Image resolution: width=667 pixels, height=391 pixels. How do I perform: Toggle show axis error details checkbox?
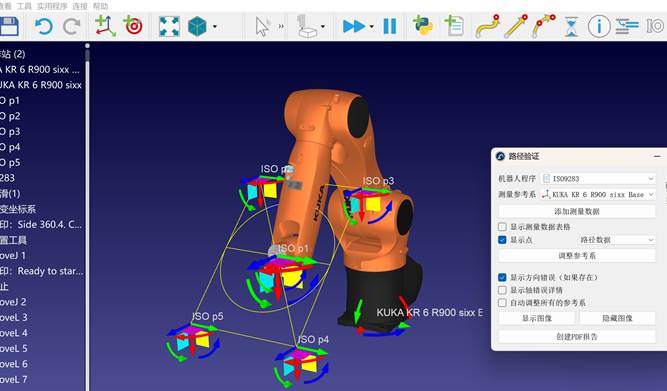click(x=502, y=290)
